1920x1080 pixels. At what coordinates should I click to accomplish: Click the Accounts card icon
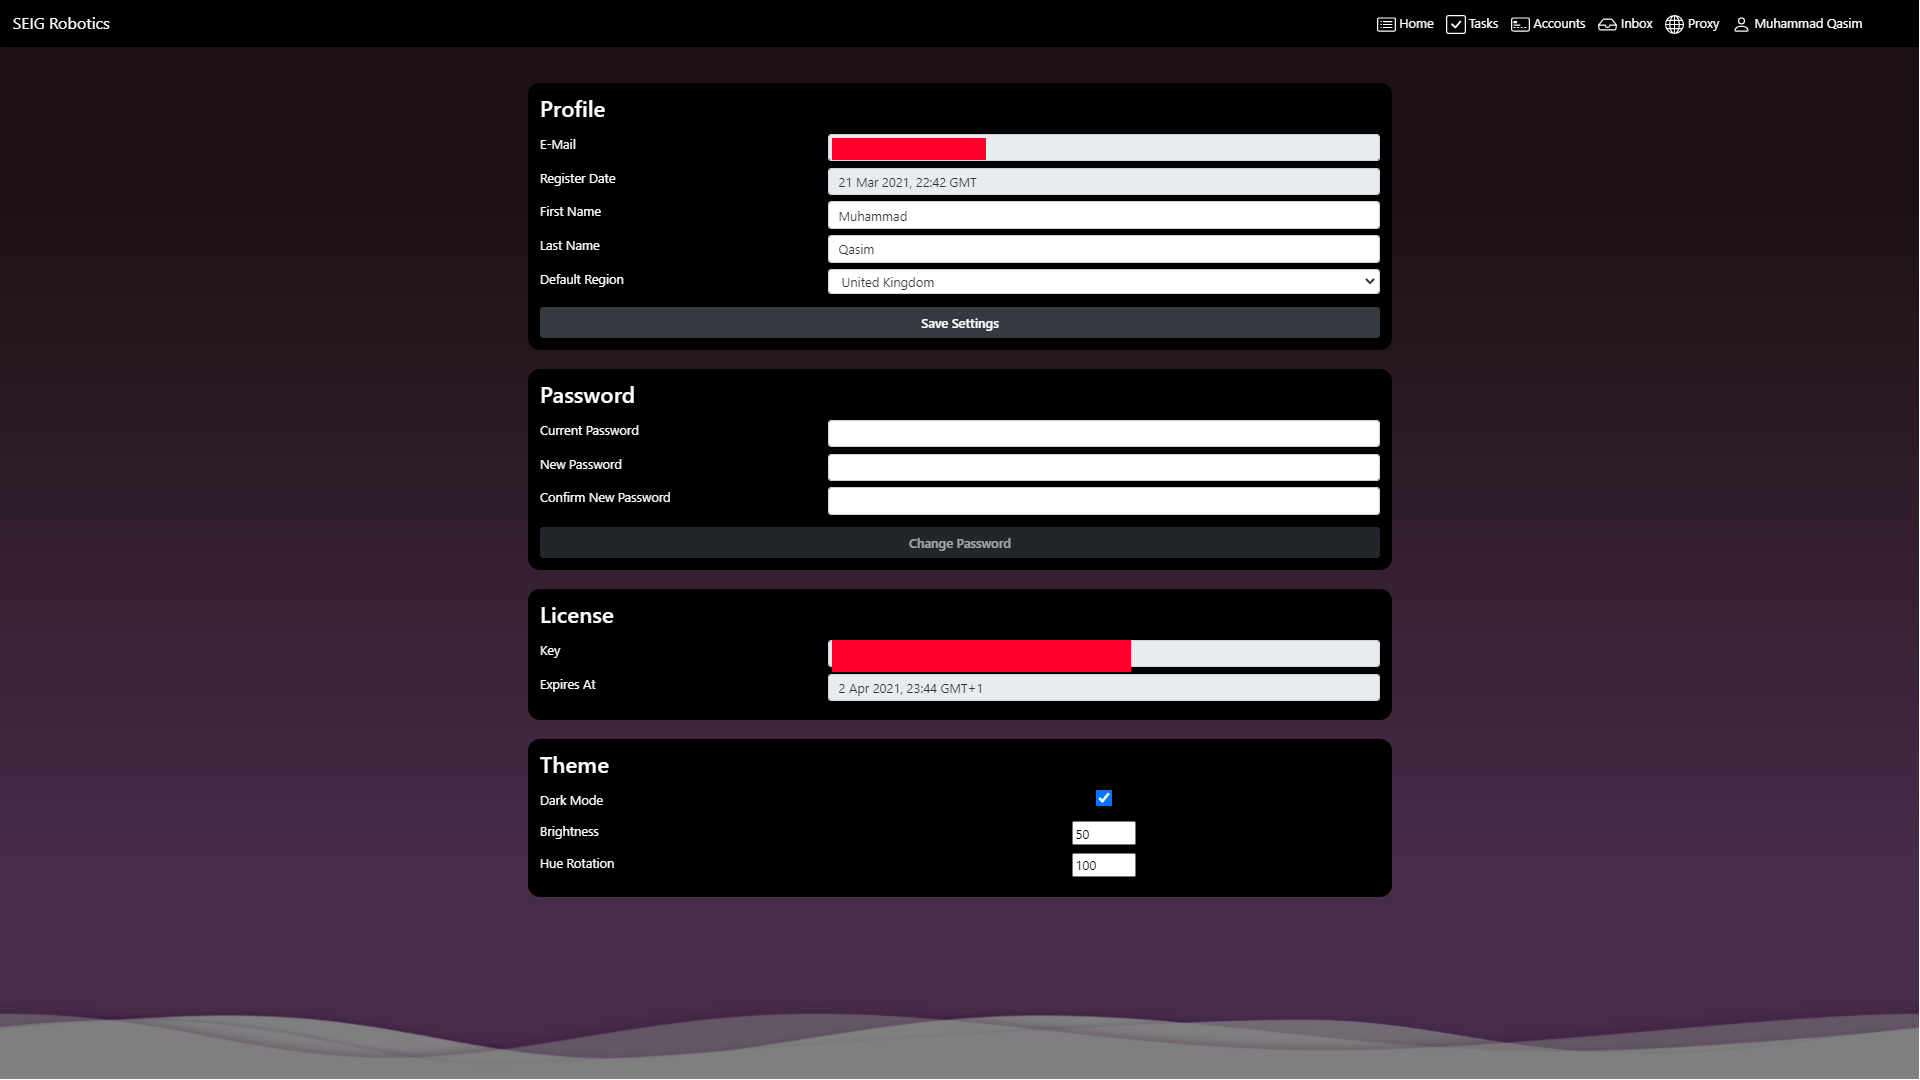click(1520, 24)
